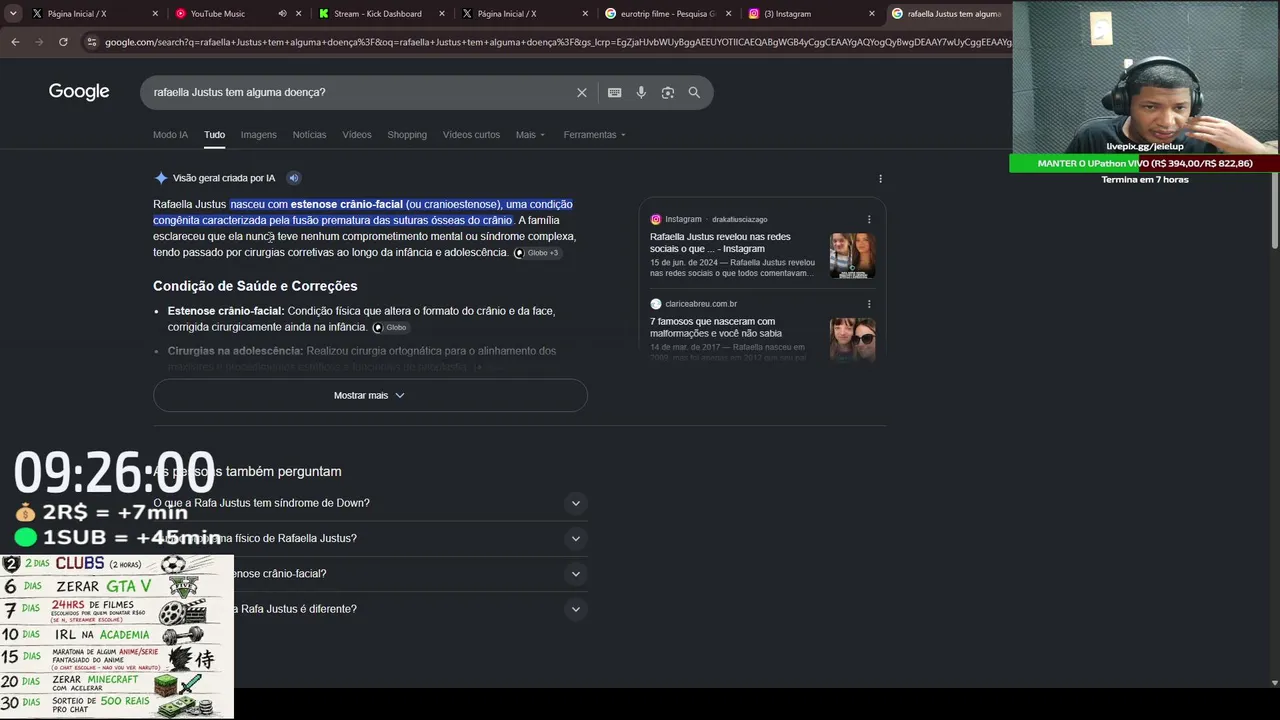Mute the YouTube Music tab audio

pyautogui.click(x=282, y=14)
